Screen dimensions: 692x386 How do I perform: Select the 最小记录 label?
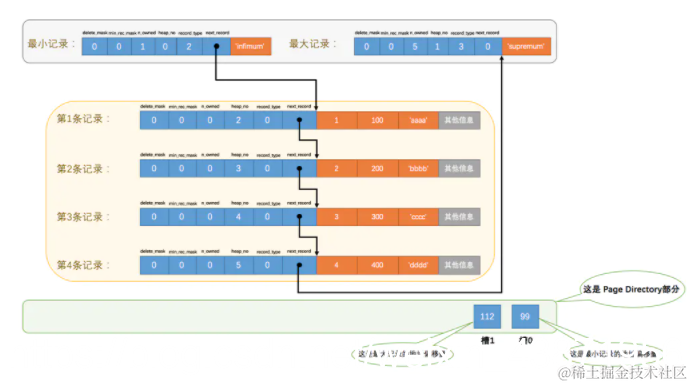tap(51, 44)
